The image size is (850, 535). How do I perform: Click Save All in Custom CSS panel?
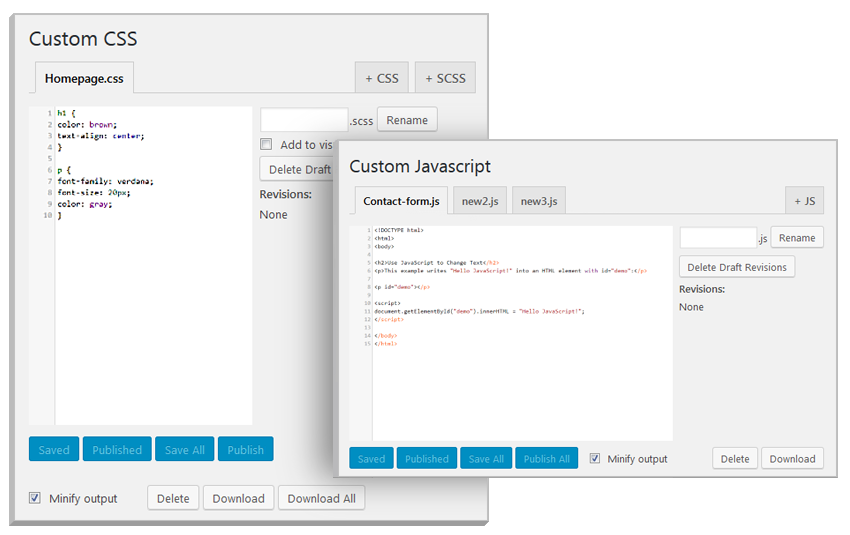click(x=184, y=449)
